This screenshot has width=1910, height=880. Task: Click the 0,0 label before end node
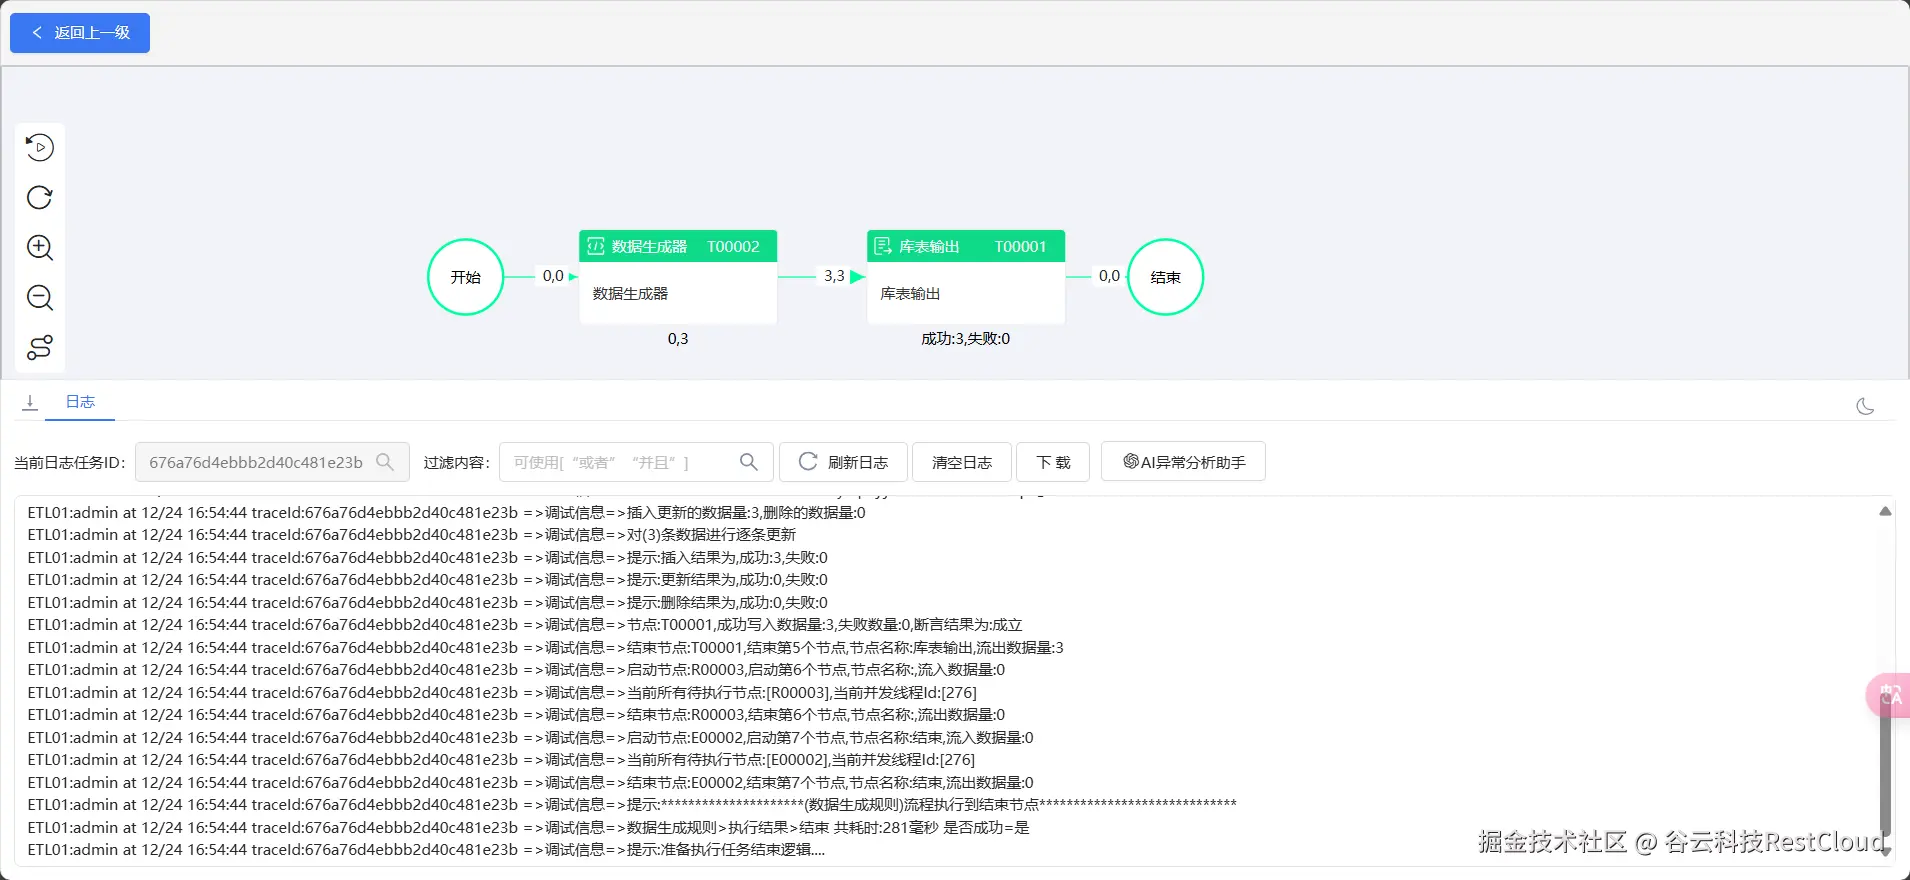click(1109, 276)
